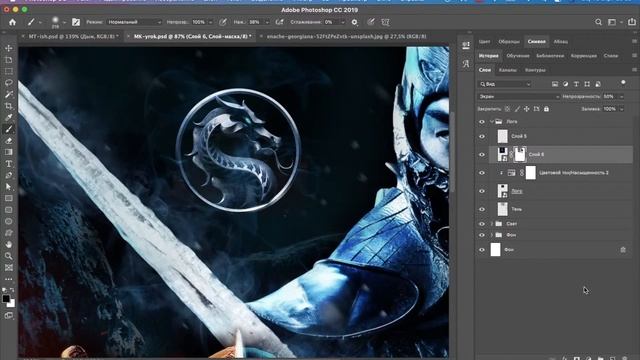Screen dimensions: 640x360
Task: Click the background color swatch
Action: pos(11,304)
